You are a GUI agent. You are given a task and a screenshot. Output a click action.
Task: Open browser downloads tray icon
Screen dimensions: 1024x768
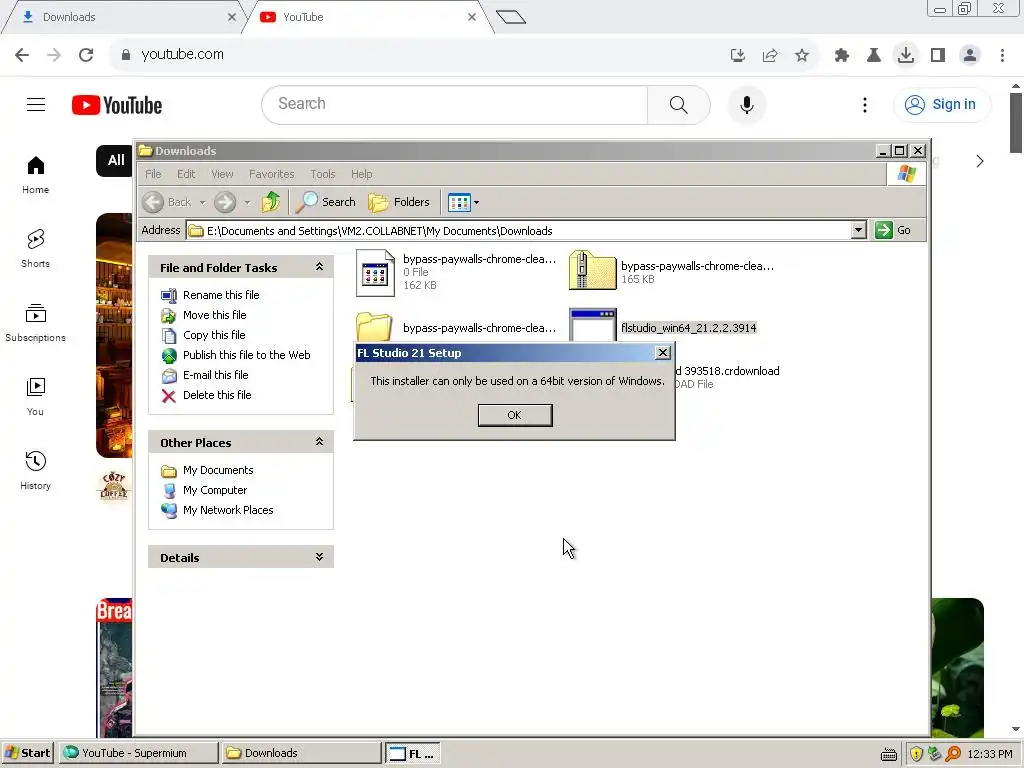tap(906, 55)
